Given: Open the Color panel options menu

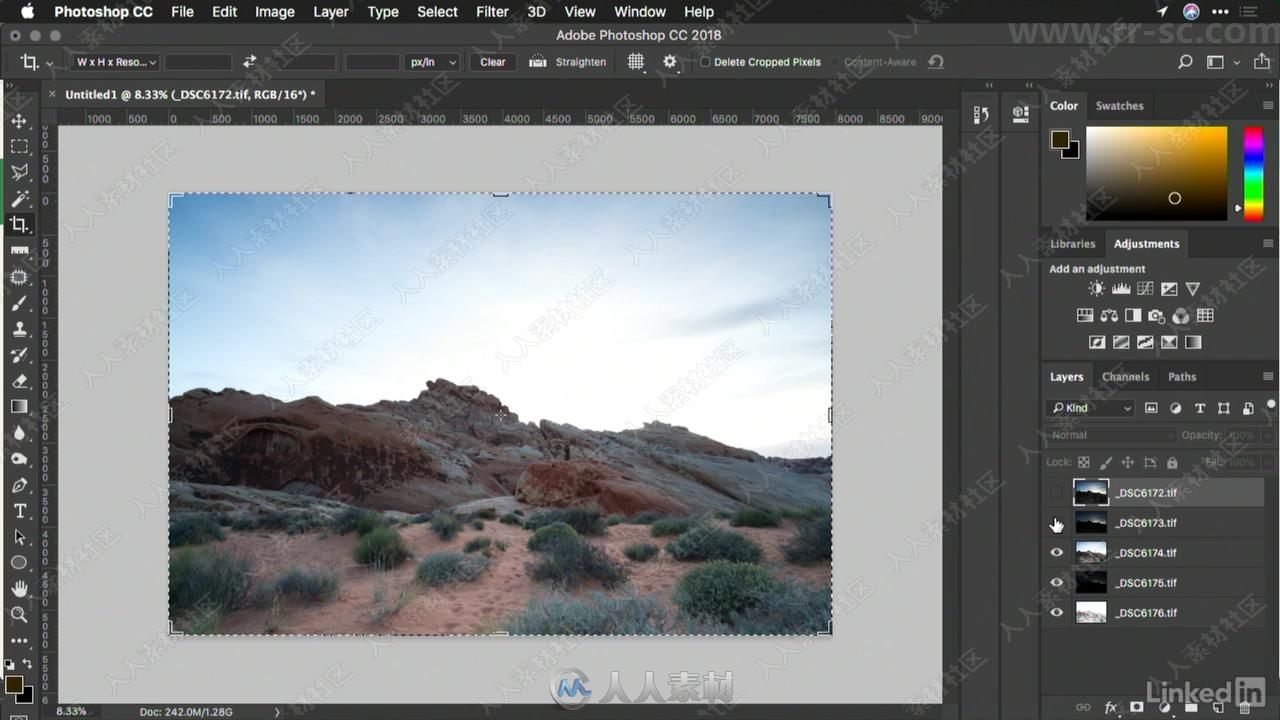Looking at the screenshot, I should tap(1268, 105).
